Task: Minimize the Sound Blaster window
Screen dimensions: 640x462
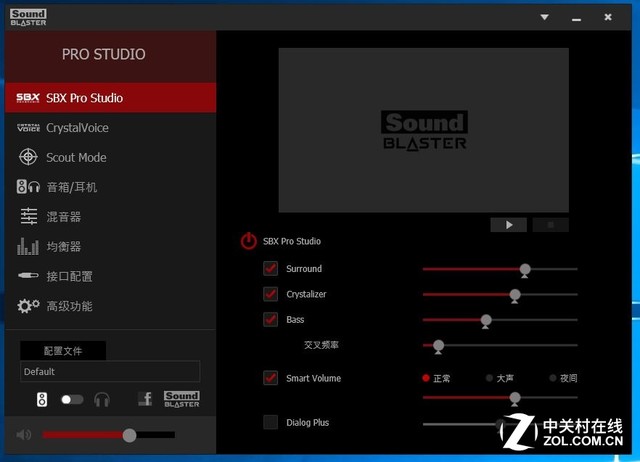Action: click(x=576, y=18)
